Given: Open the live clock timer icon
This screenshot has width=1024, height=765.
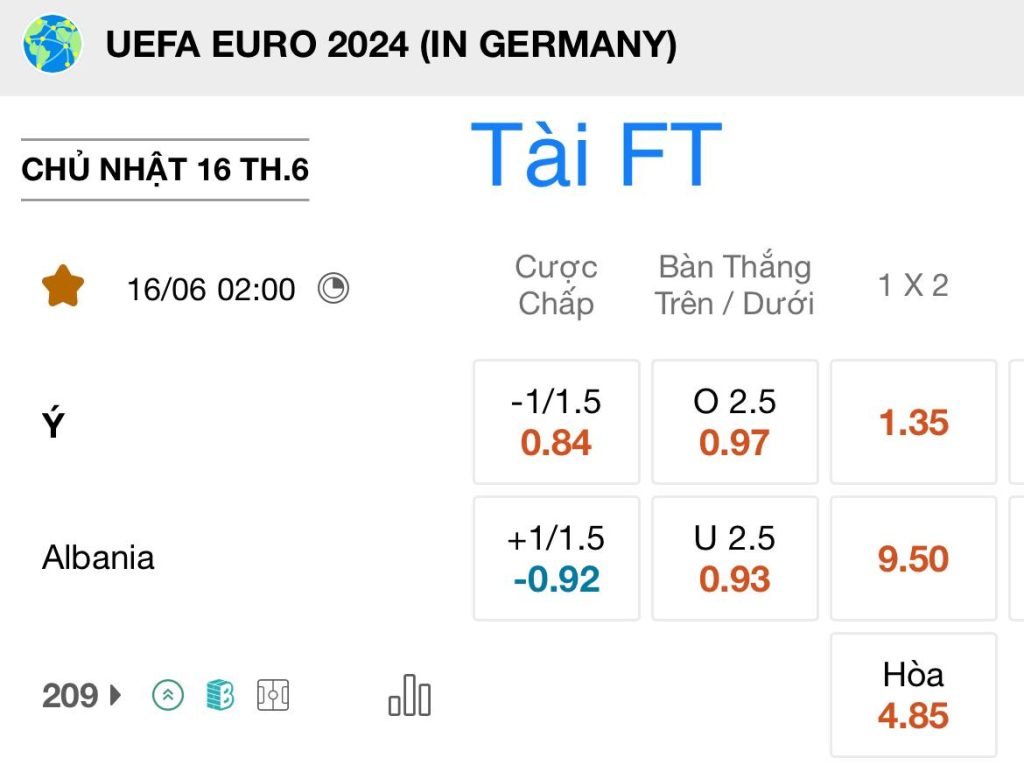Looking at the screenshot, I should (333, 288).
